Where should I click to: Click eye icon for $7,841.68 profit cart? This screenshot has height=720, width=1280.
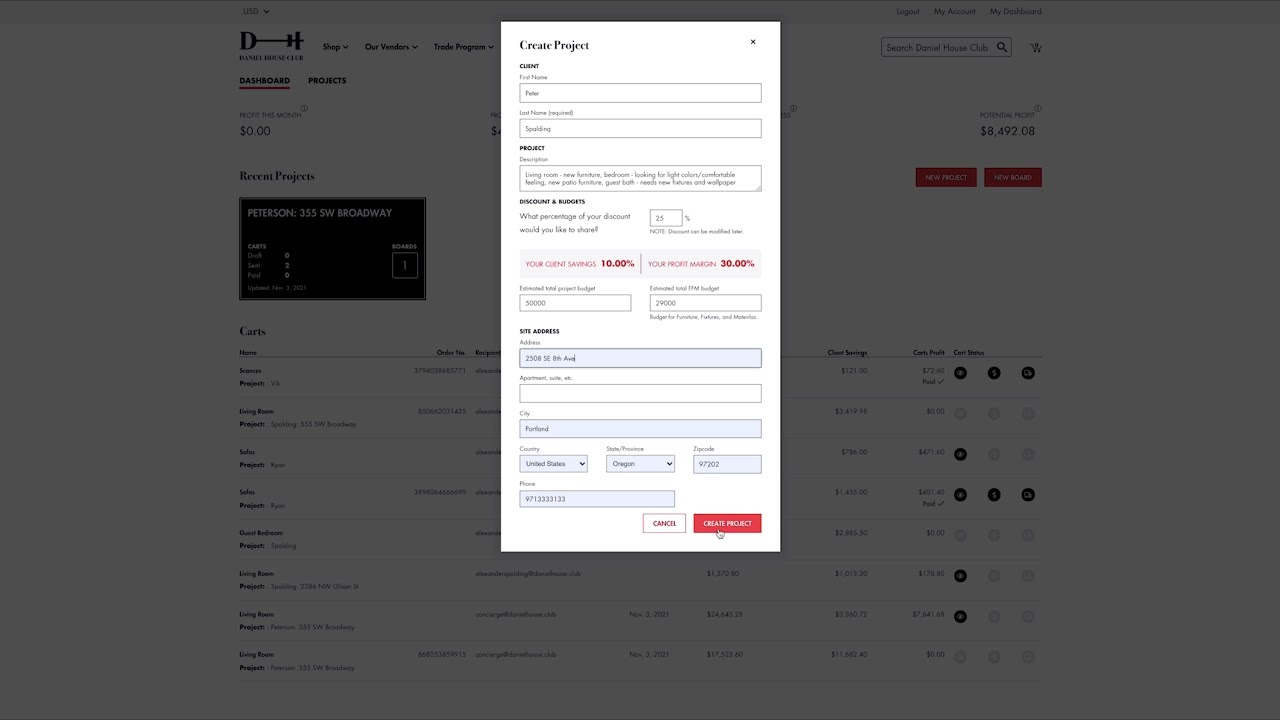pyautogui.click(x=960, y=617)
